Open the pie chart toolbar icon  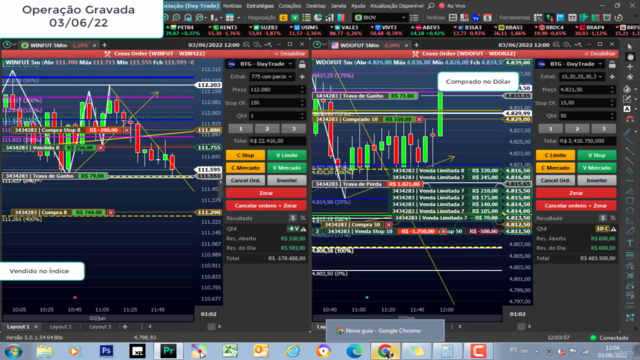click(318, 18)
